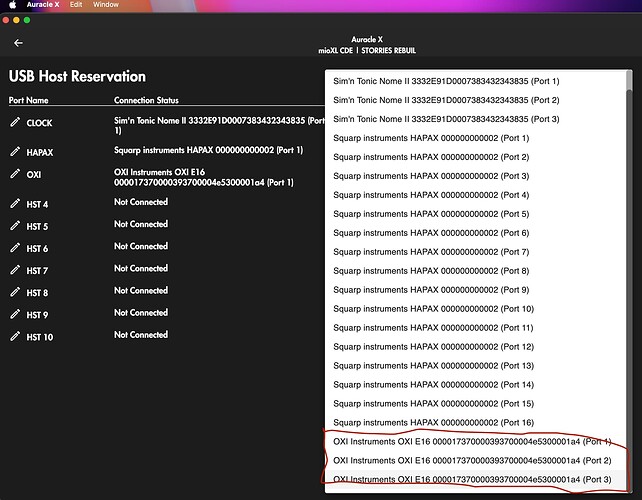The width and height of the screenshot is (642, 500).
Task: Choose Squarp HAPAX Port 15 from list
Action: (x=475, y=404)
